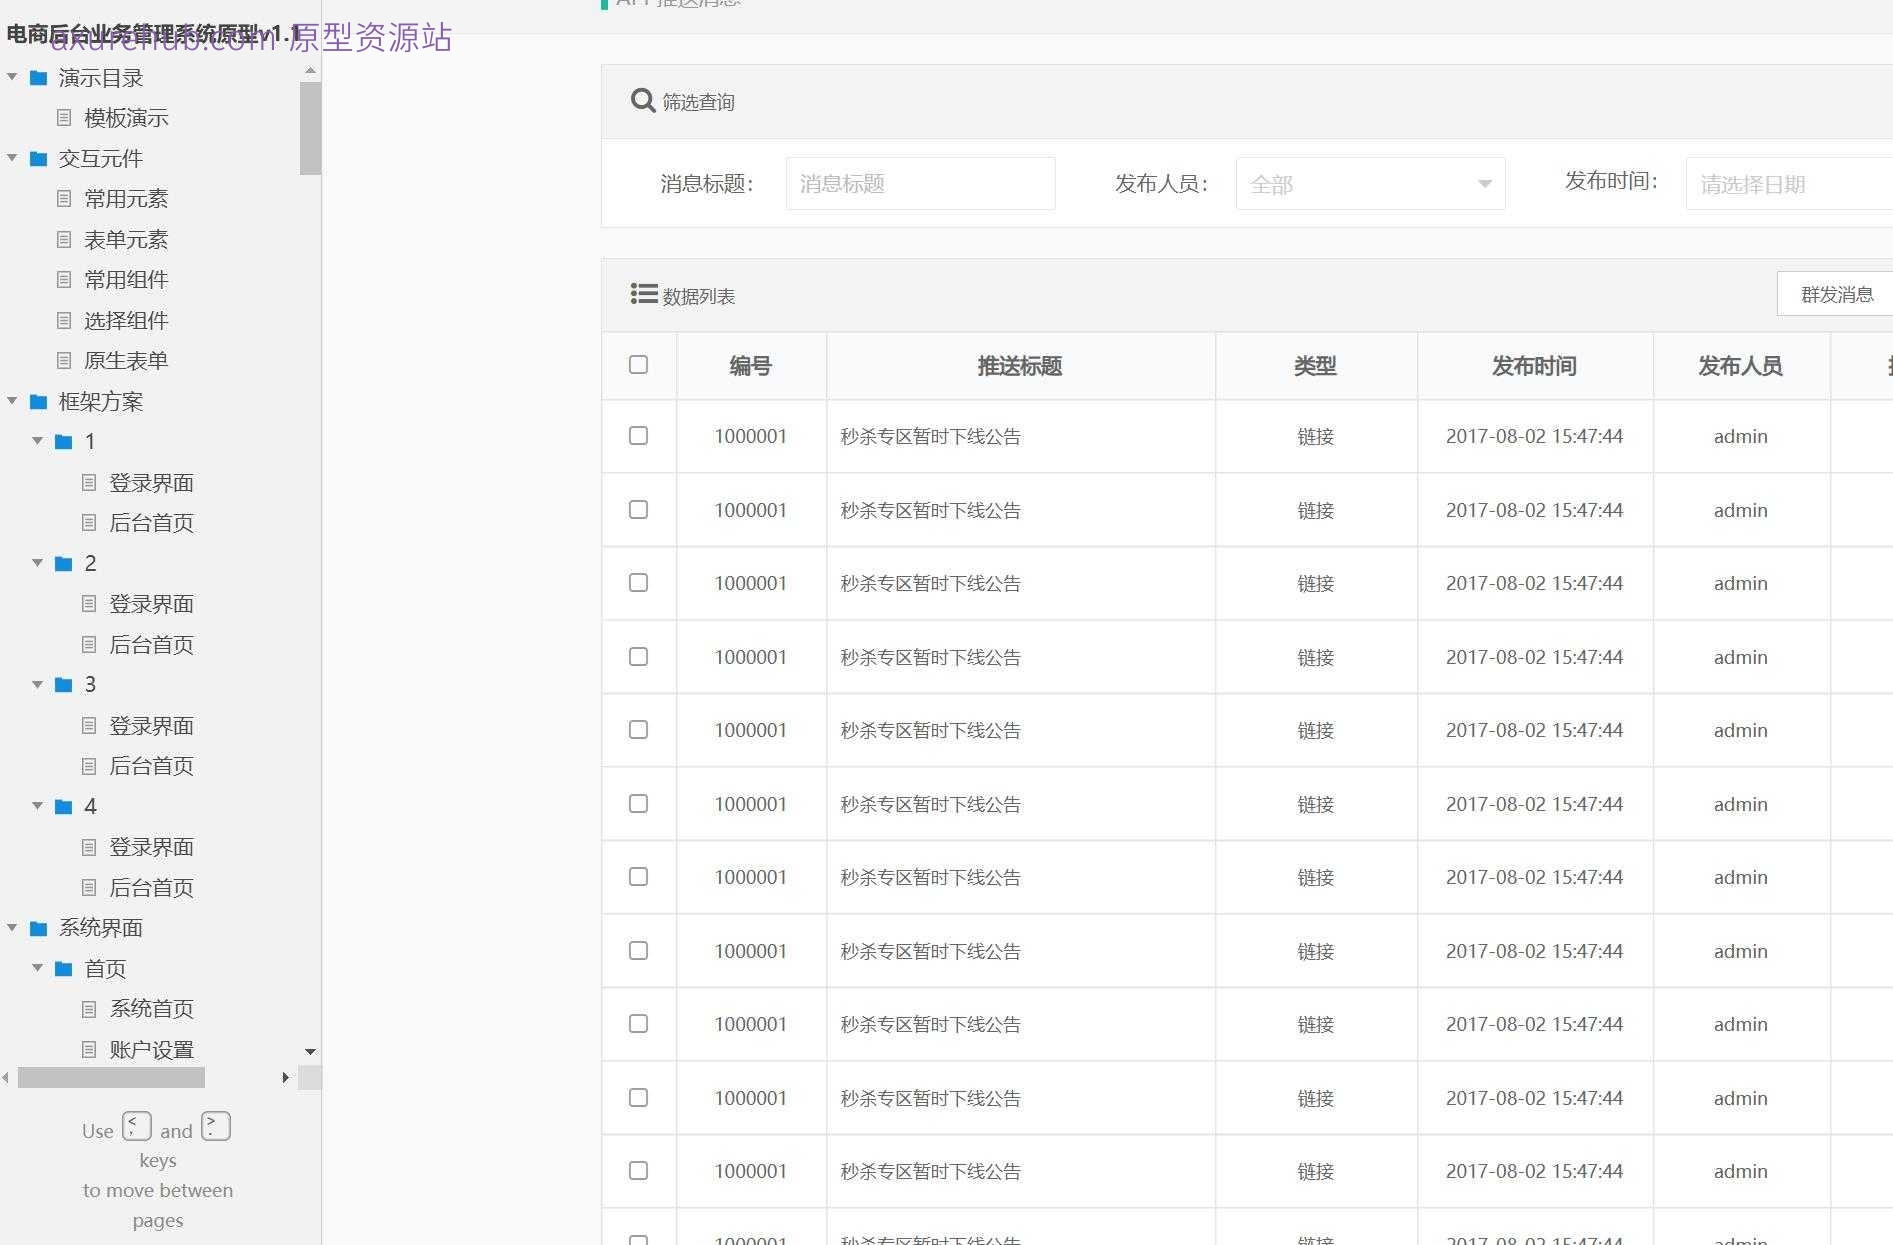Viewport: 1893px width, 1245px height.
Task: Click the 系统界面 folder icon
Action: [39, 929]
